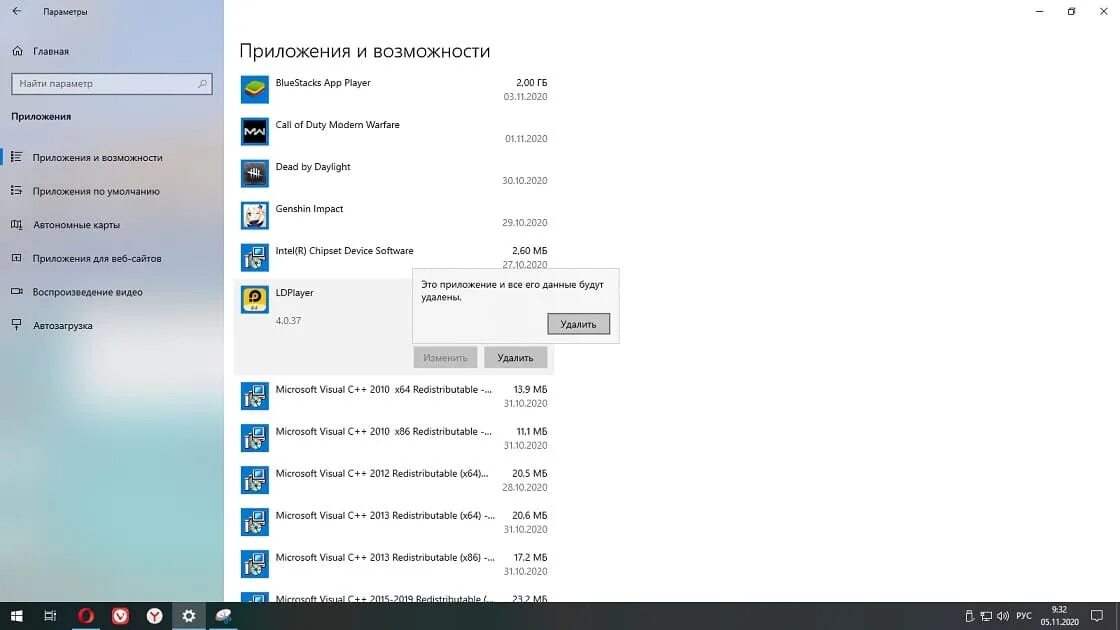The width and height of the screenshot is (1120, 630).
Task: Click the Intel Chipset Device Software icon
Action: click(254, 257)
